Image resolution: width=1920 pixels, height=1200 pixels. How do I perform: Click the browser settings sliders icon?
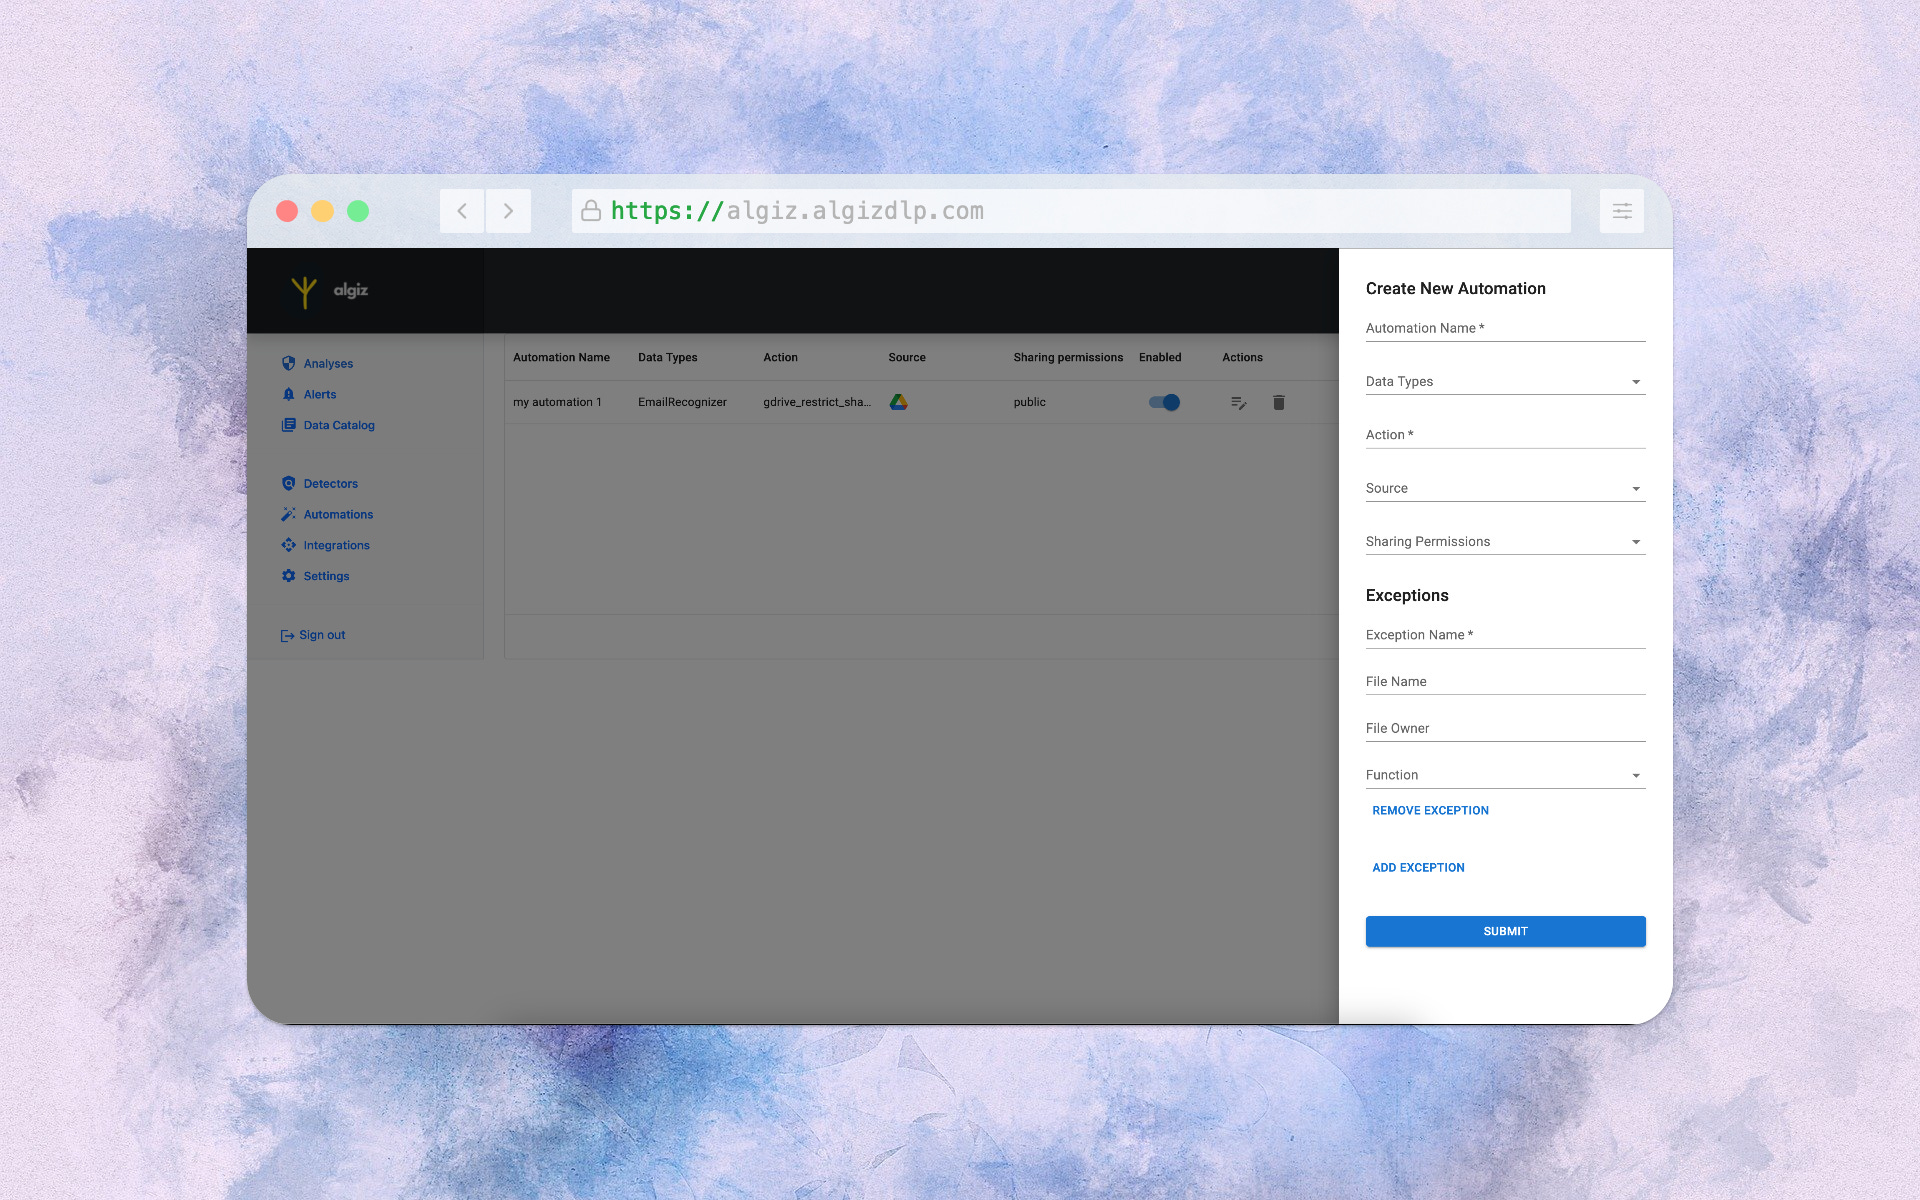pos(1621,211)
